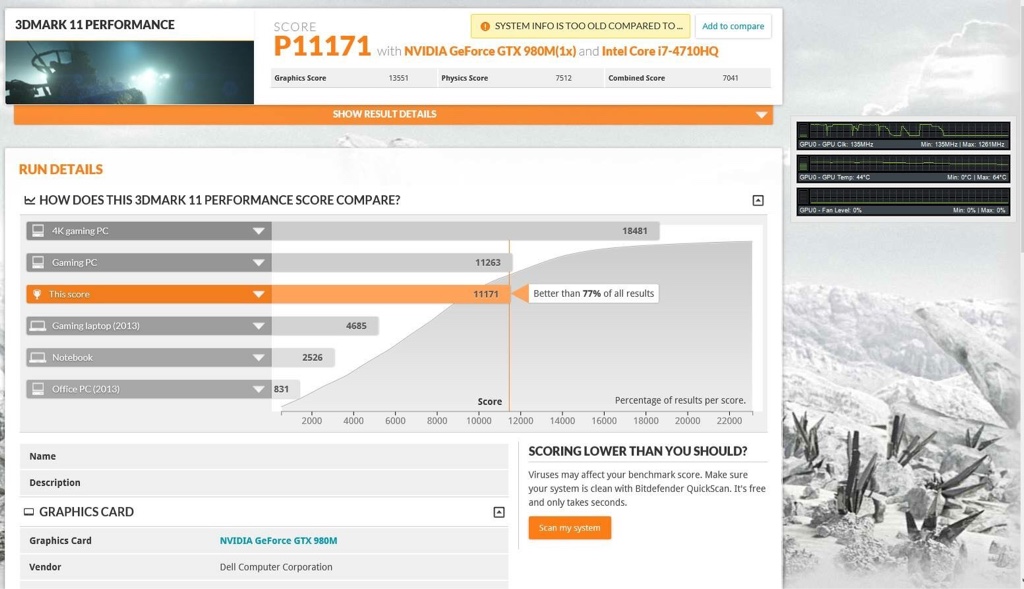
Task: Click the RUN DETAILS heading
Action: (61, 169)
